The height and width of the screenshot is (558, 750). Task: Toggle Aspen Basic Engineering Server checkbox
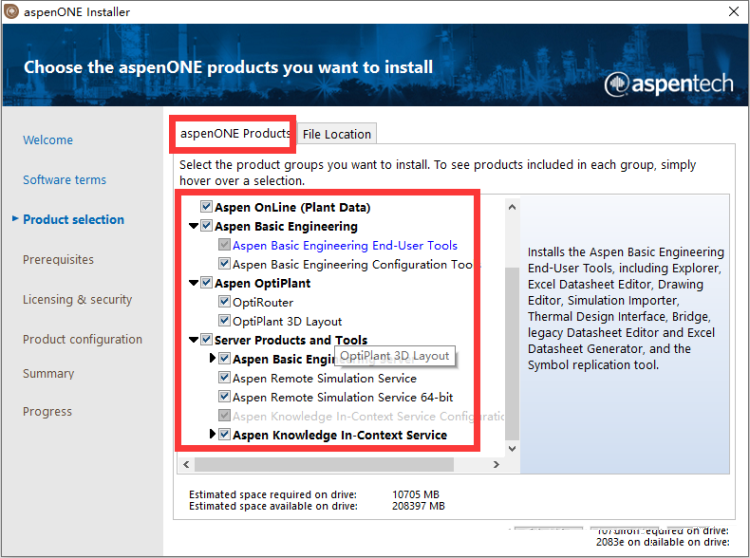(x=224, y=358)
